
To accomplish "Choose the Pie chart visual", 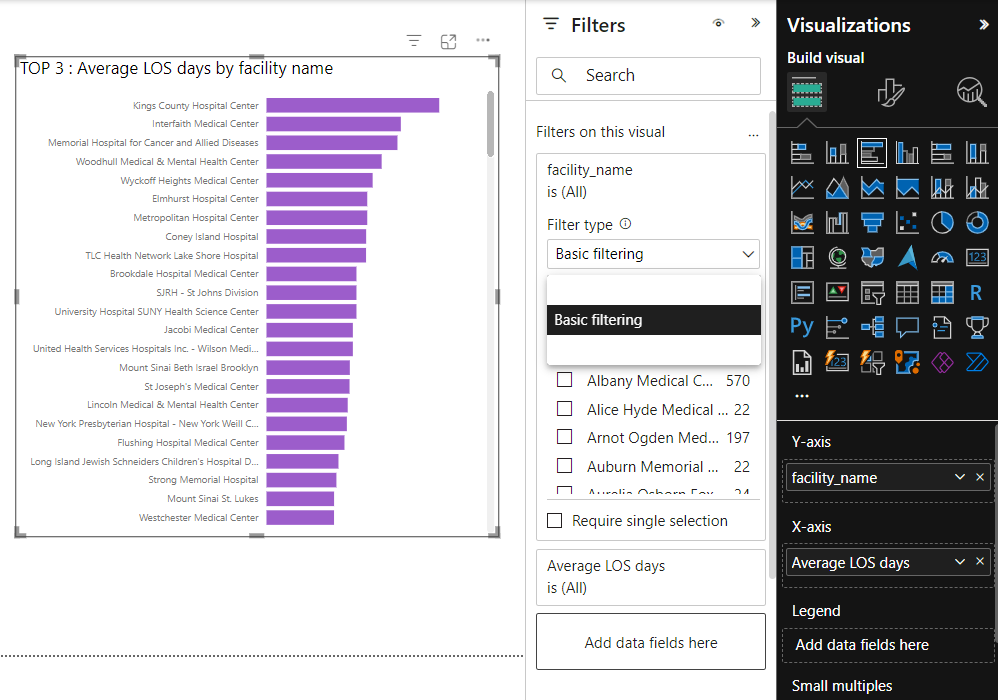I will (x=942, y=223).
